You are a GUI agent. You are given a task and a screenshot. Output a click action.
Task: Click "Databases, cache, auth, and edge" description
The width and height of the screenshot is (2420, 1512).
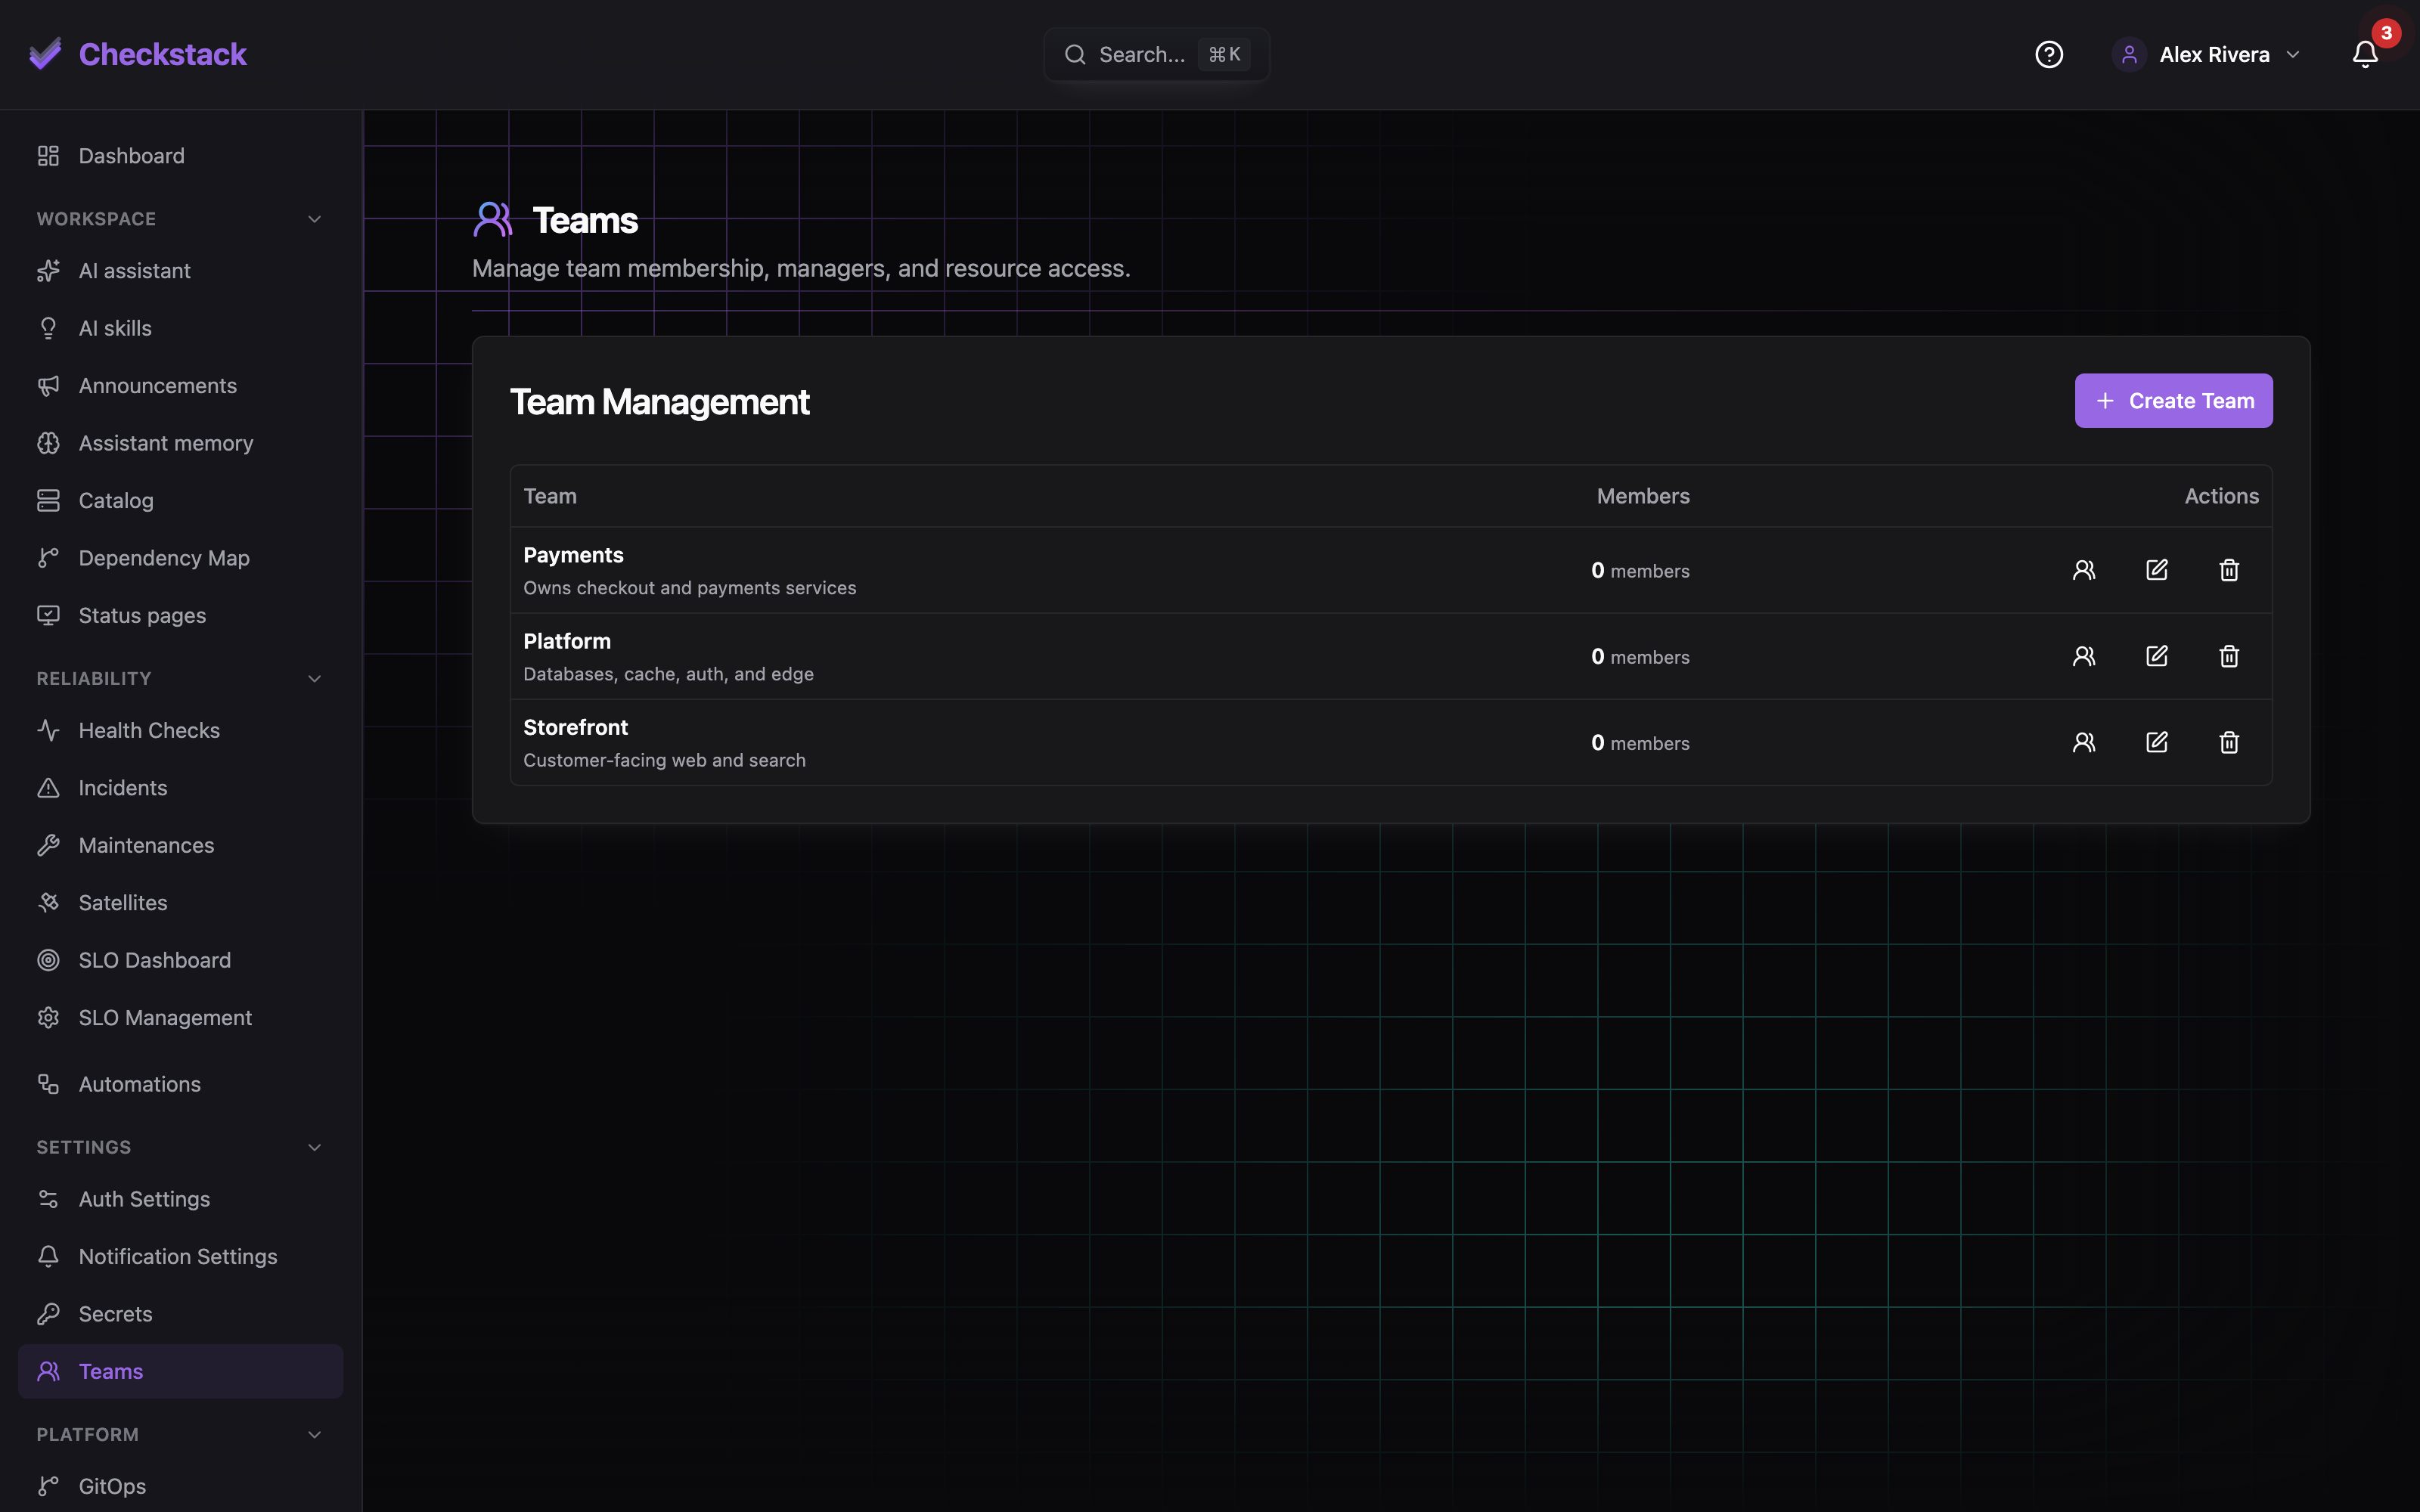coord(668,674)
